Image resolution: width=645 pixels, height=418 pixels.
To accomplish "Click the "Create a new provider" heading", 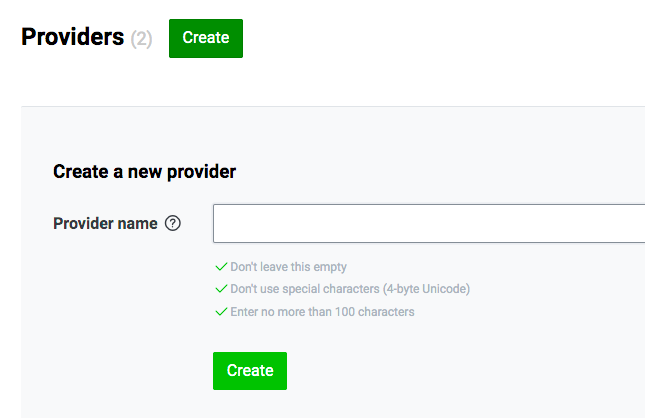I will 144,172.
